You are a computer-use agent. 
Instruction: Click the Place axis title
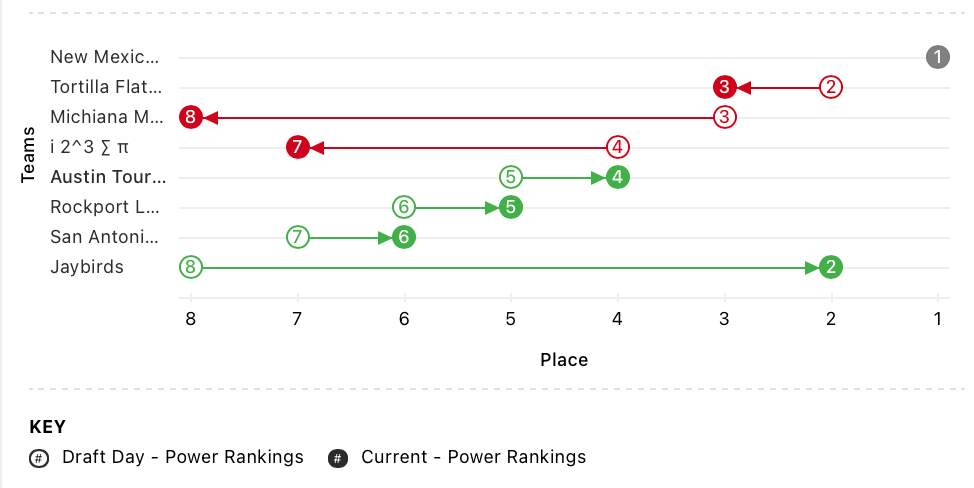tap(564, 359)
